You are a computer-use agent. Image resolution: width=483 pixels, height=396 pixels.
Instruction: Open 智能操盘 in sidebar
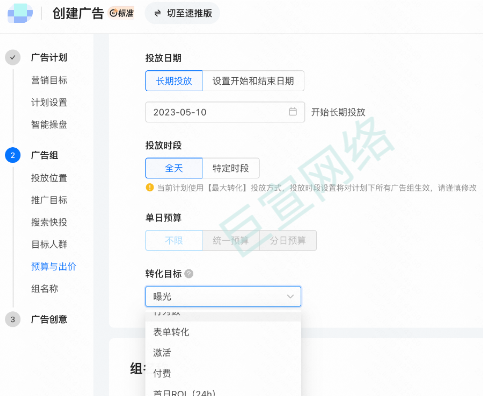[x=49, y=124]
